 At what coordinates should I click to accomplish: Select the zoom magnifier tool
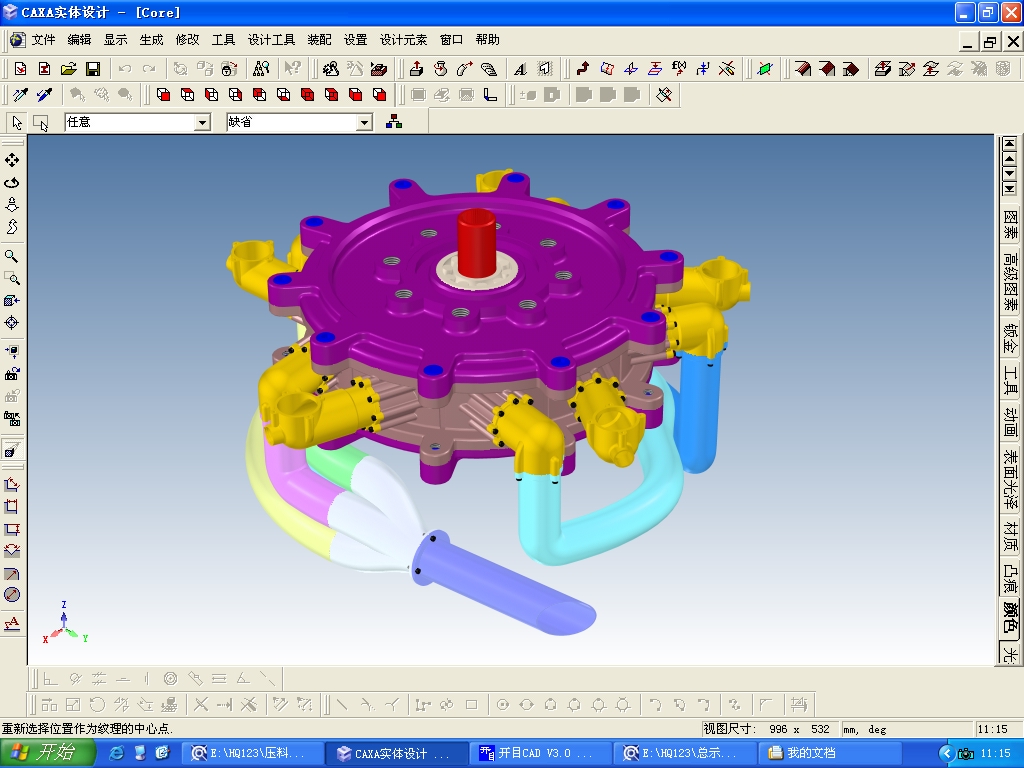[12, 256]
